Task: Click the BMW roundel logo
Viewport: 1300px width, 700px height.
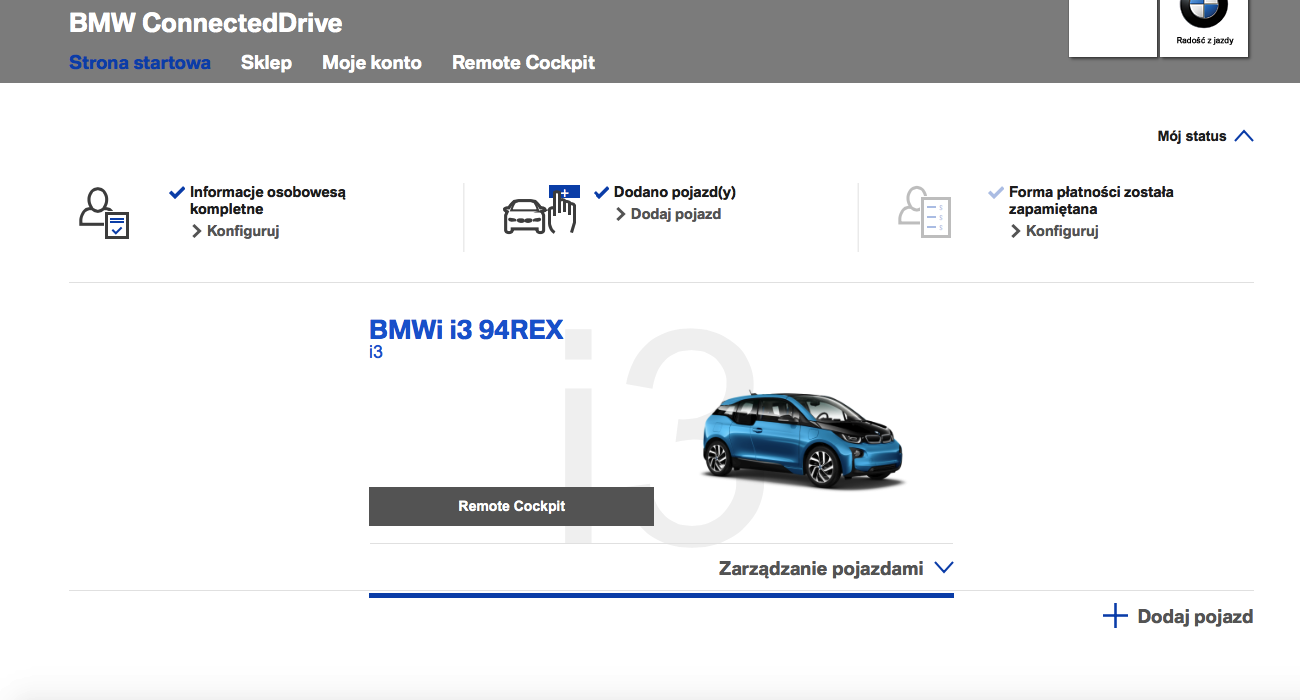Action: coord(1204,13)
